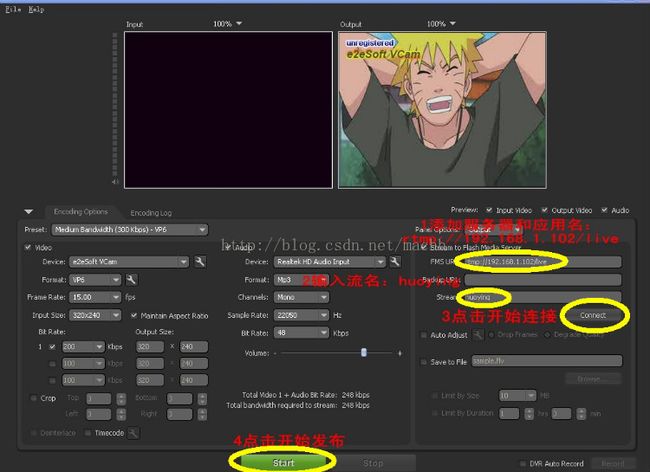This screenshot has width=650, height=472.
Task: Open the Frame Rate dropdown
Action: (x=95, y=297)
